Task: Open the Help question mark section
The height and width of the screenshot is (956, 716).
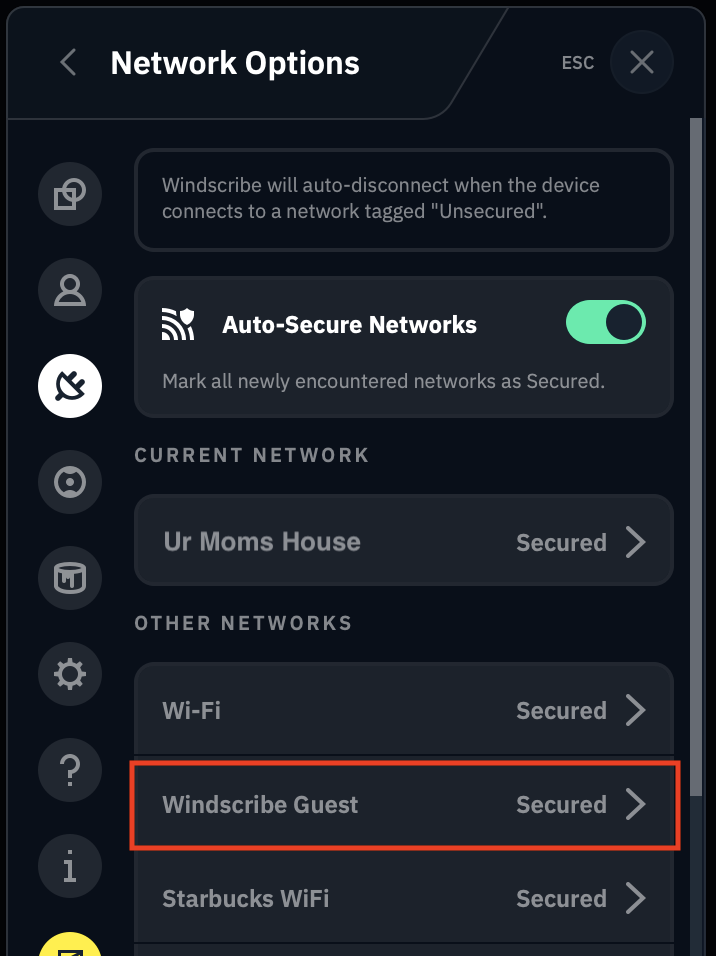Action: coord(69,770)
